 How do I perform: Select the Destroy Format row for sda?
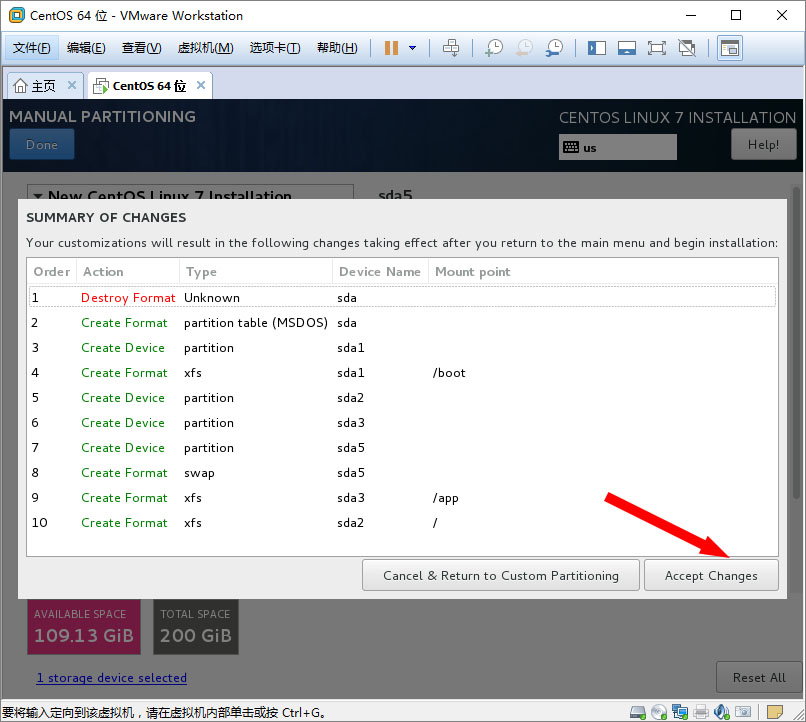tap(400, 298)
